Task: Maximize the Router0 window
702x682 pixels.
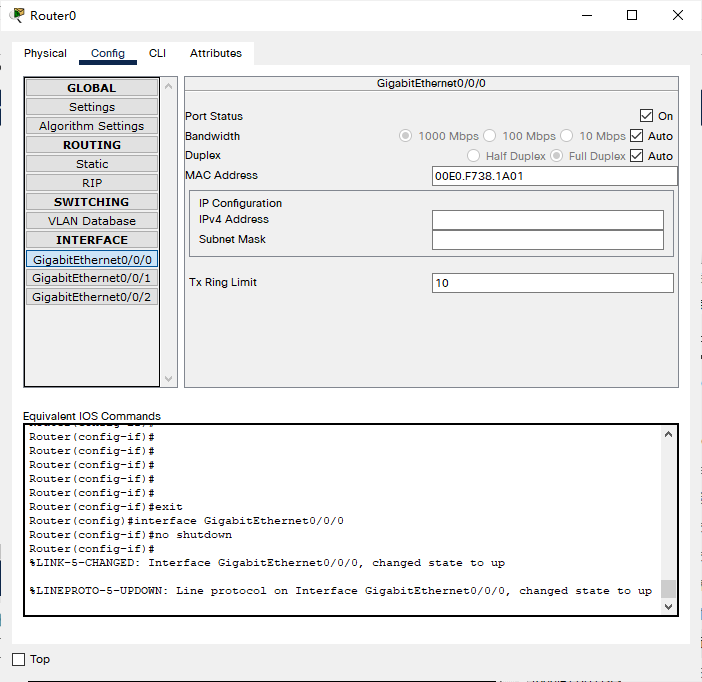Action: (x=632, y=15)
